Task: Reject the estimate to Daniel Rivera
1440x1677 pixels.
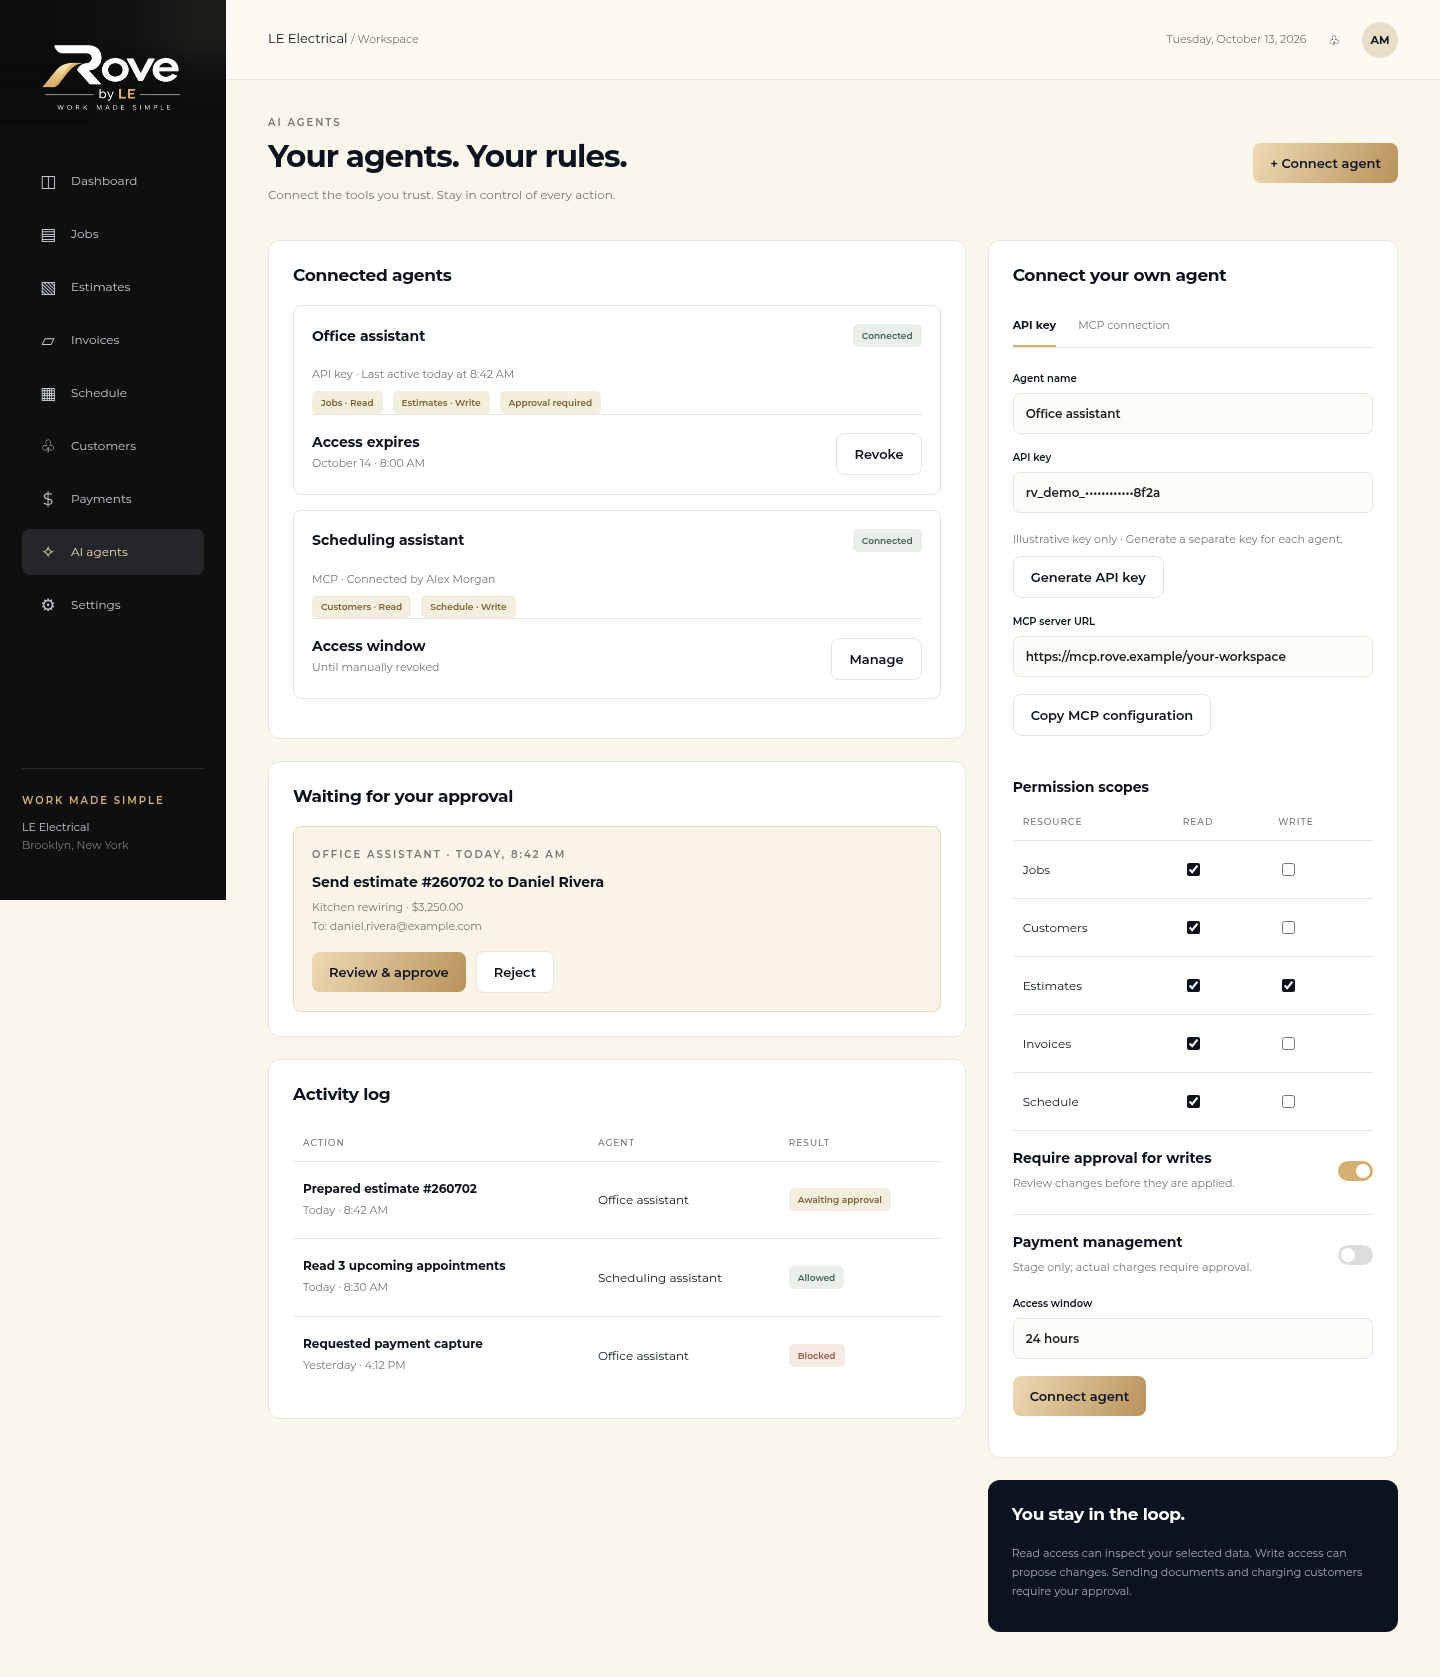Action: coord(515,972)
